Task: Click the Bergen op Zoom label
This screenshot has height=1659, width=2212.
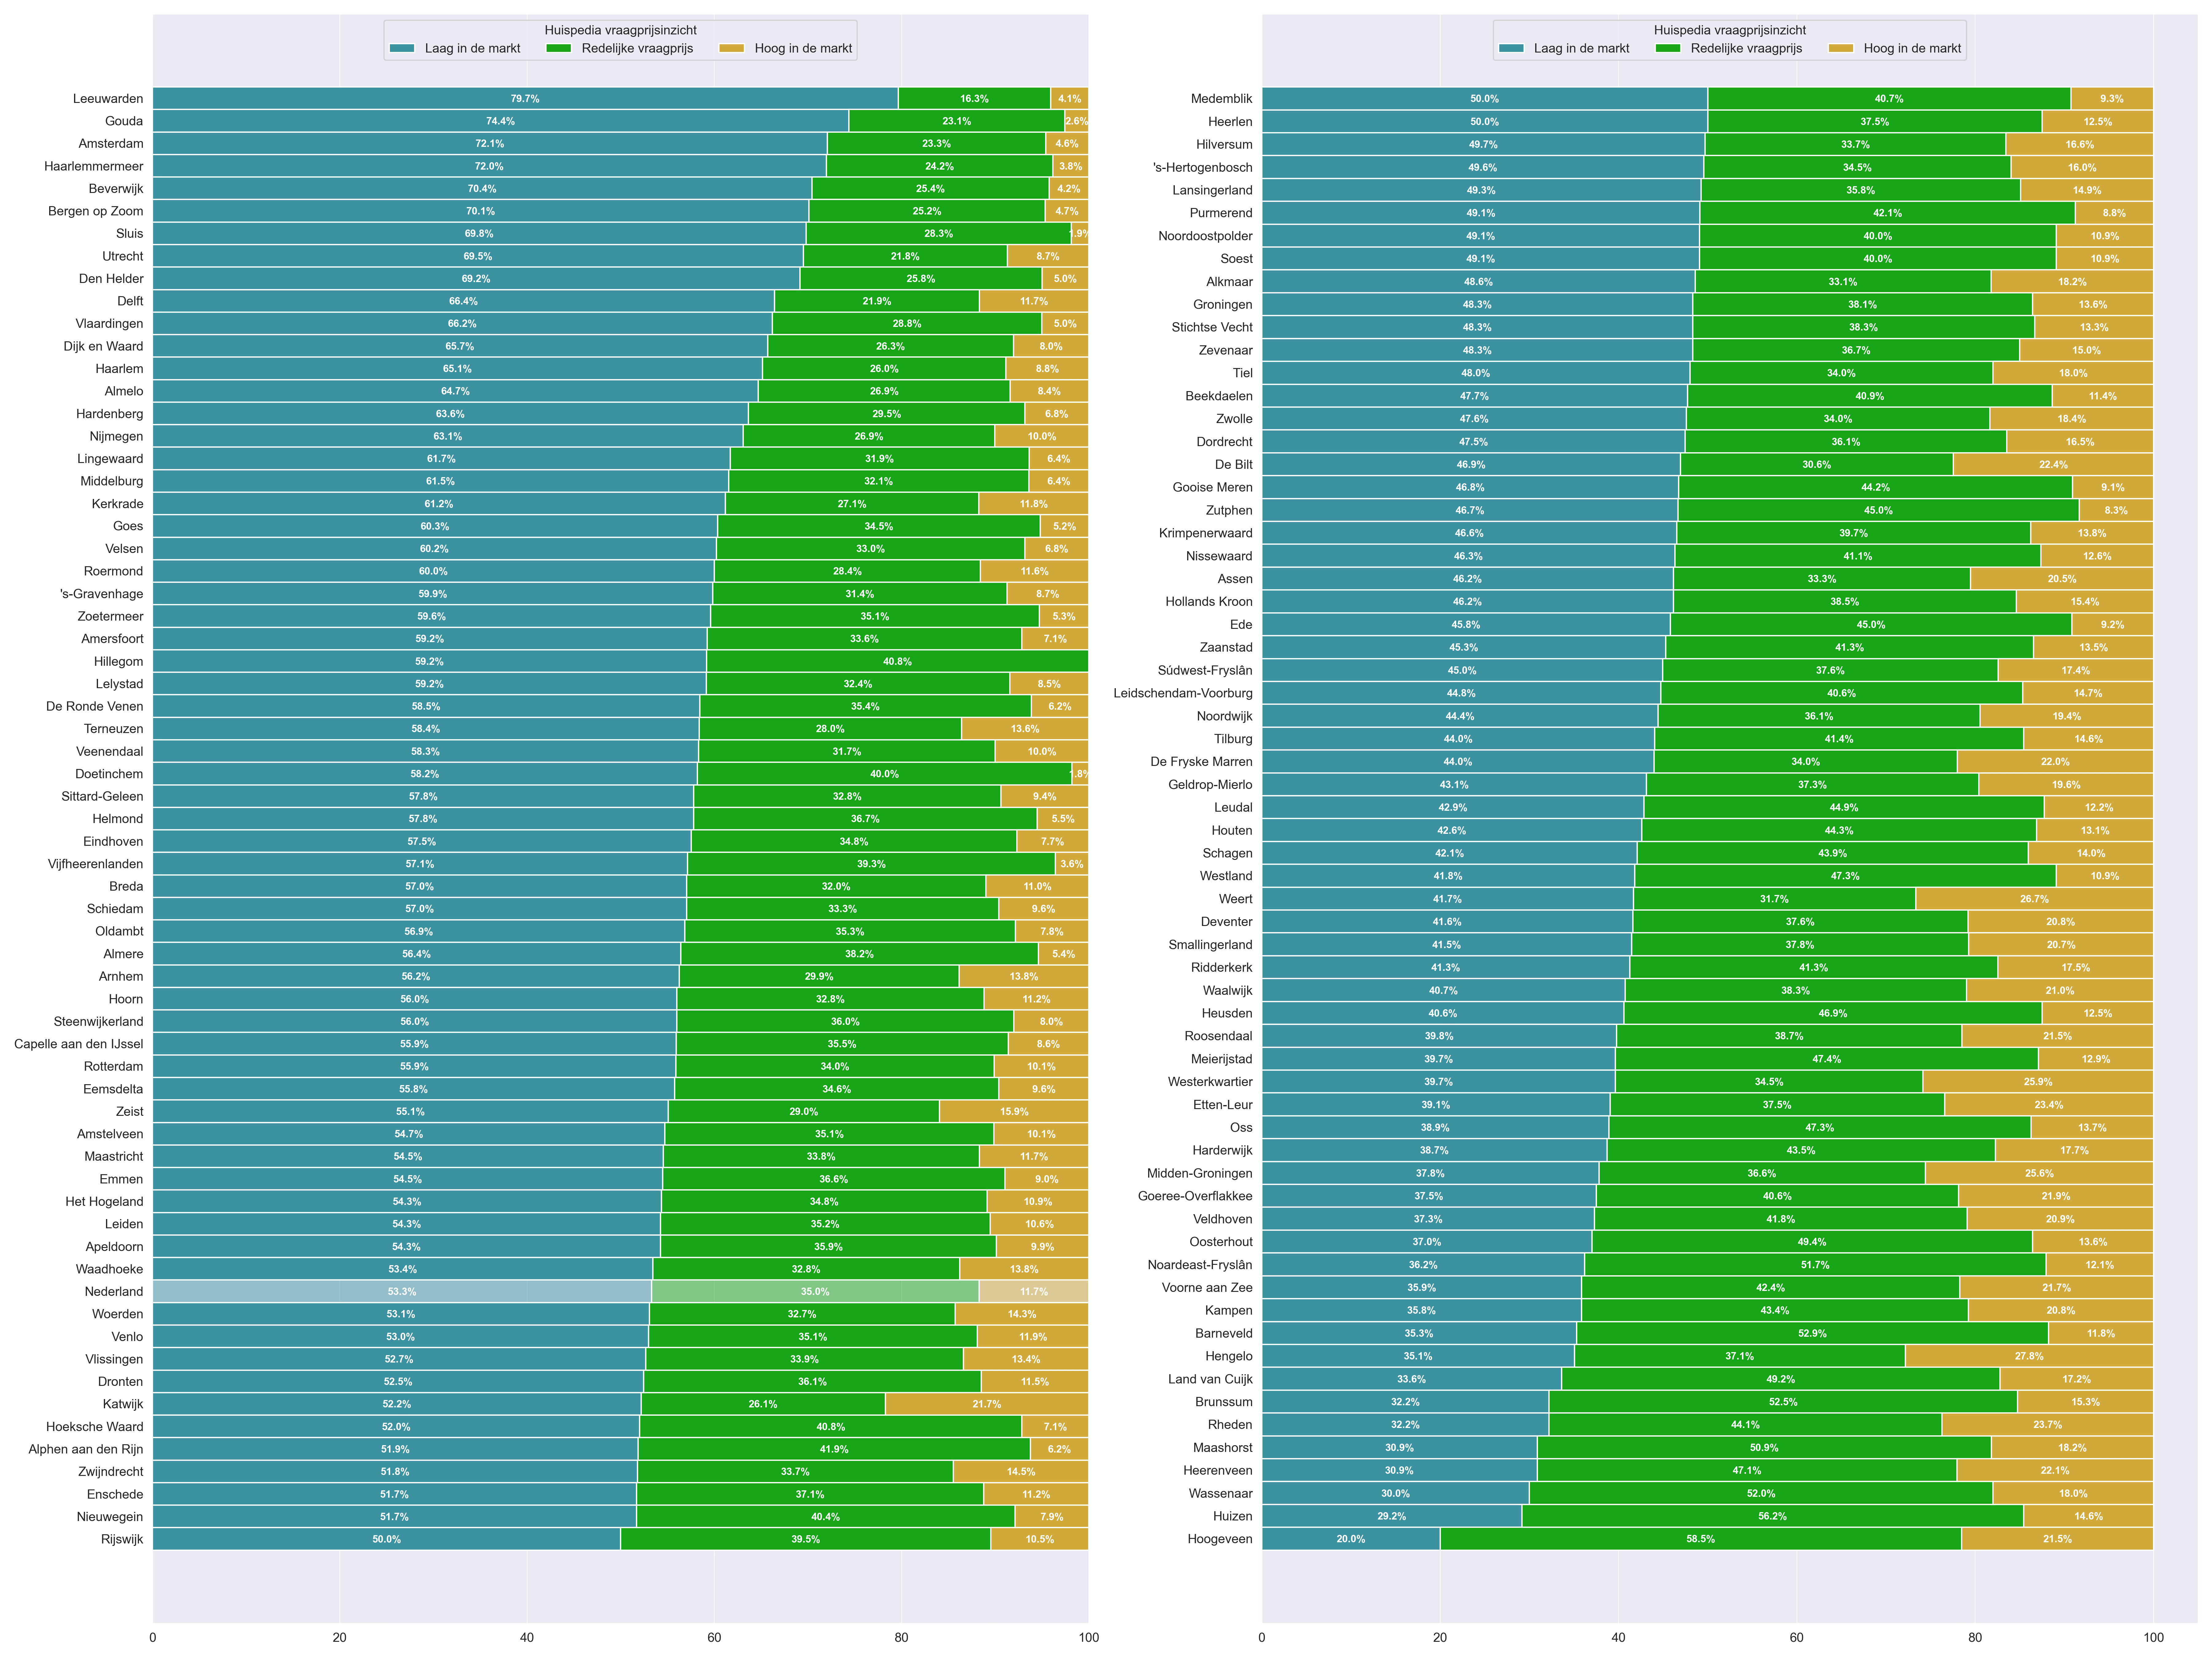Action: pos(96,211)
